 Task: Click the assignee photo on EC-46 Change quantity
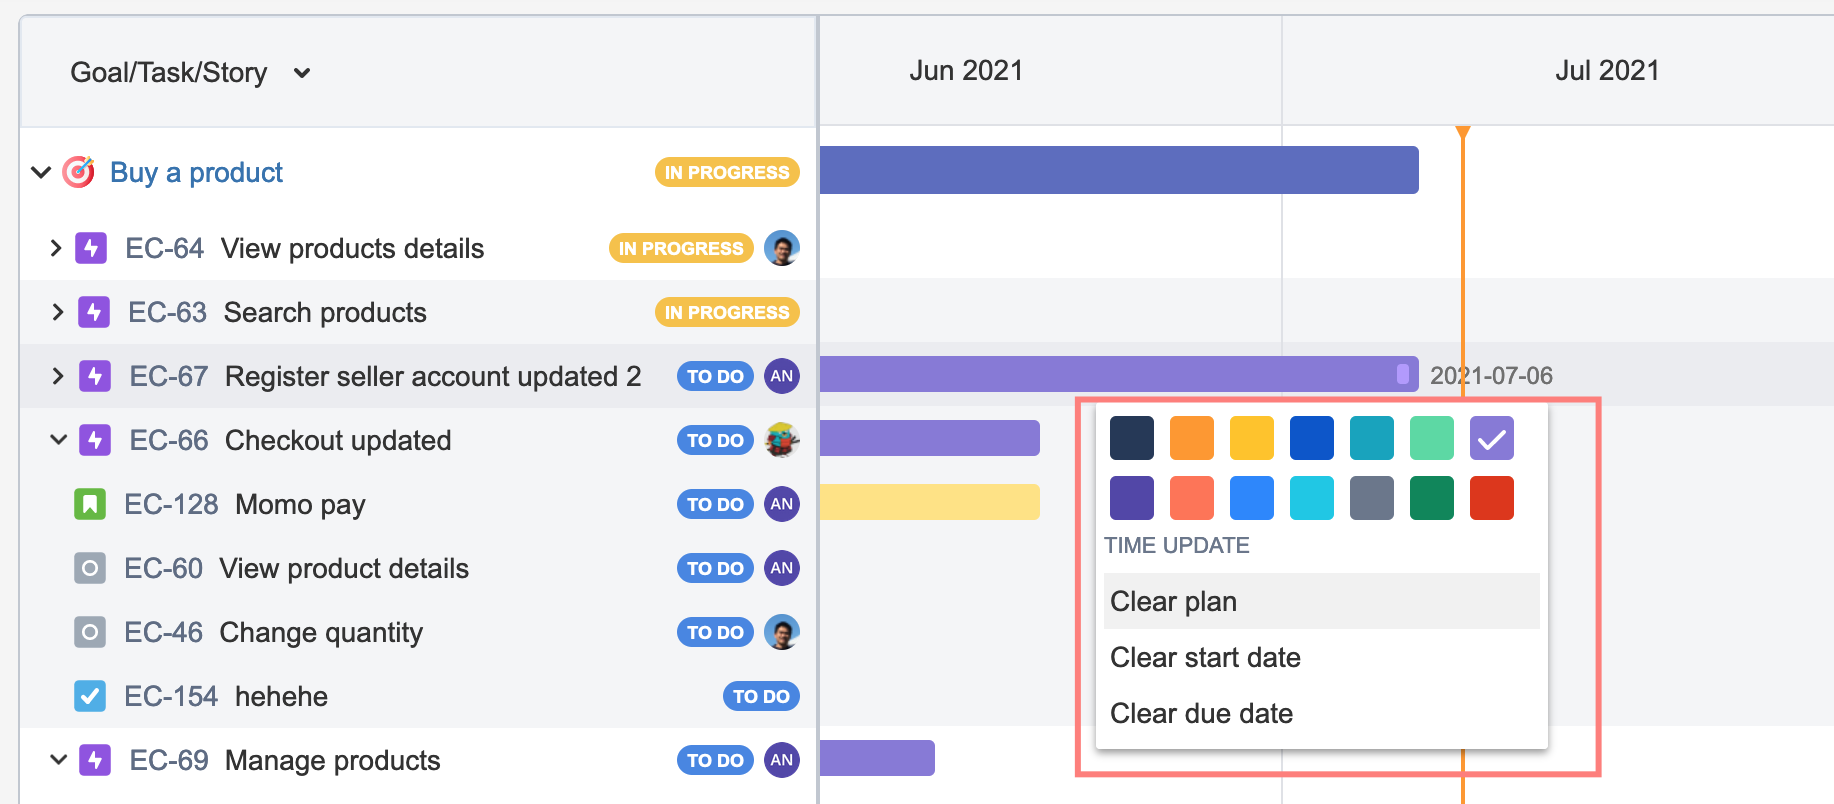(782, 632)
